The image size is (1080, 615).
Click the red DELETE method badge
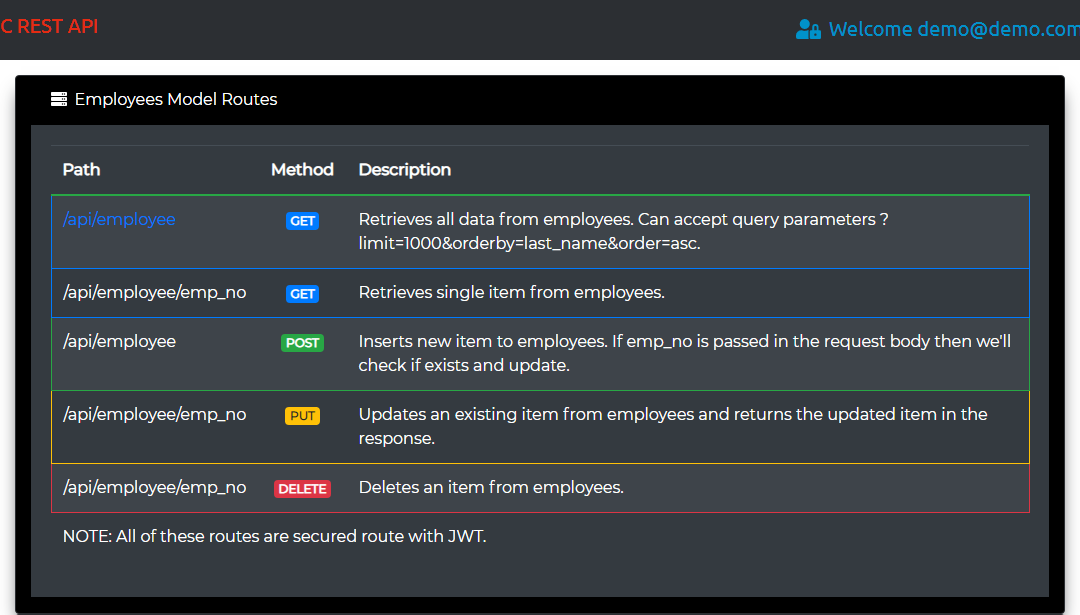tap(302, 489)
